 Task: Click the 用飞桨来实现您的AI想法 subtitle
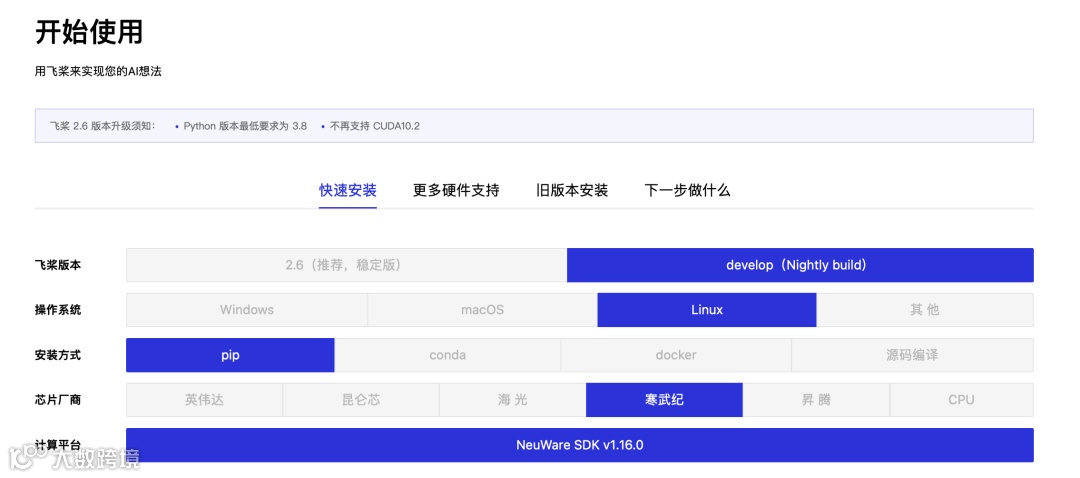(98, 72)
